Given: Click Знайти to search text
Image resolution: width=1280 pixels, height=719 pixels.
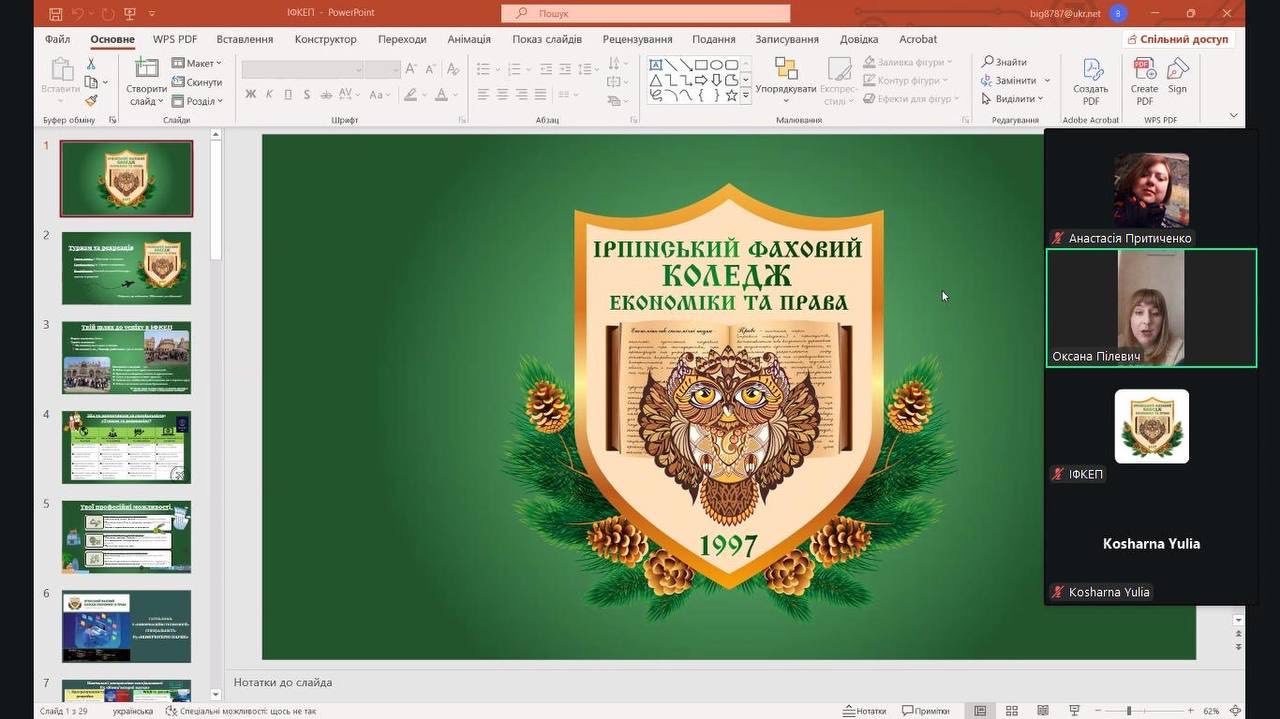Looking at the screenshot, I should point(1004,62).
